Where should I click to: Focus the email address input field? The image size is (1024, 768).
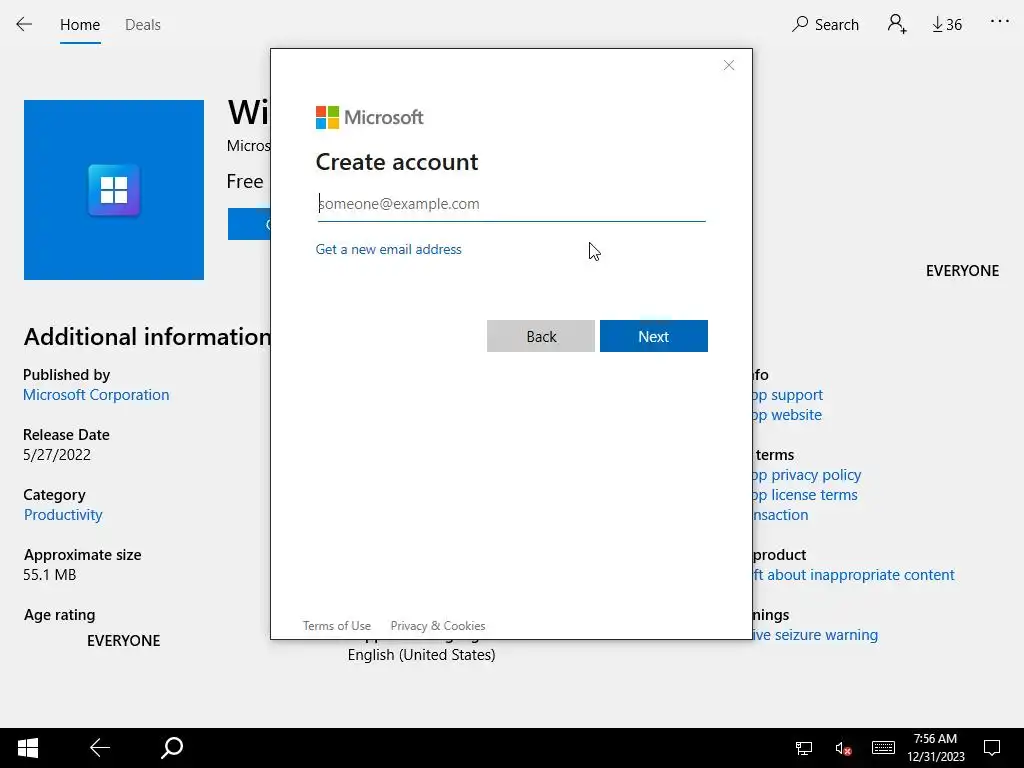(x=511, y=204)
